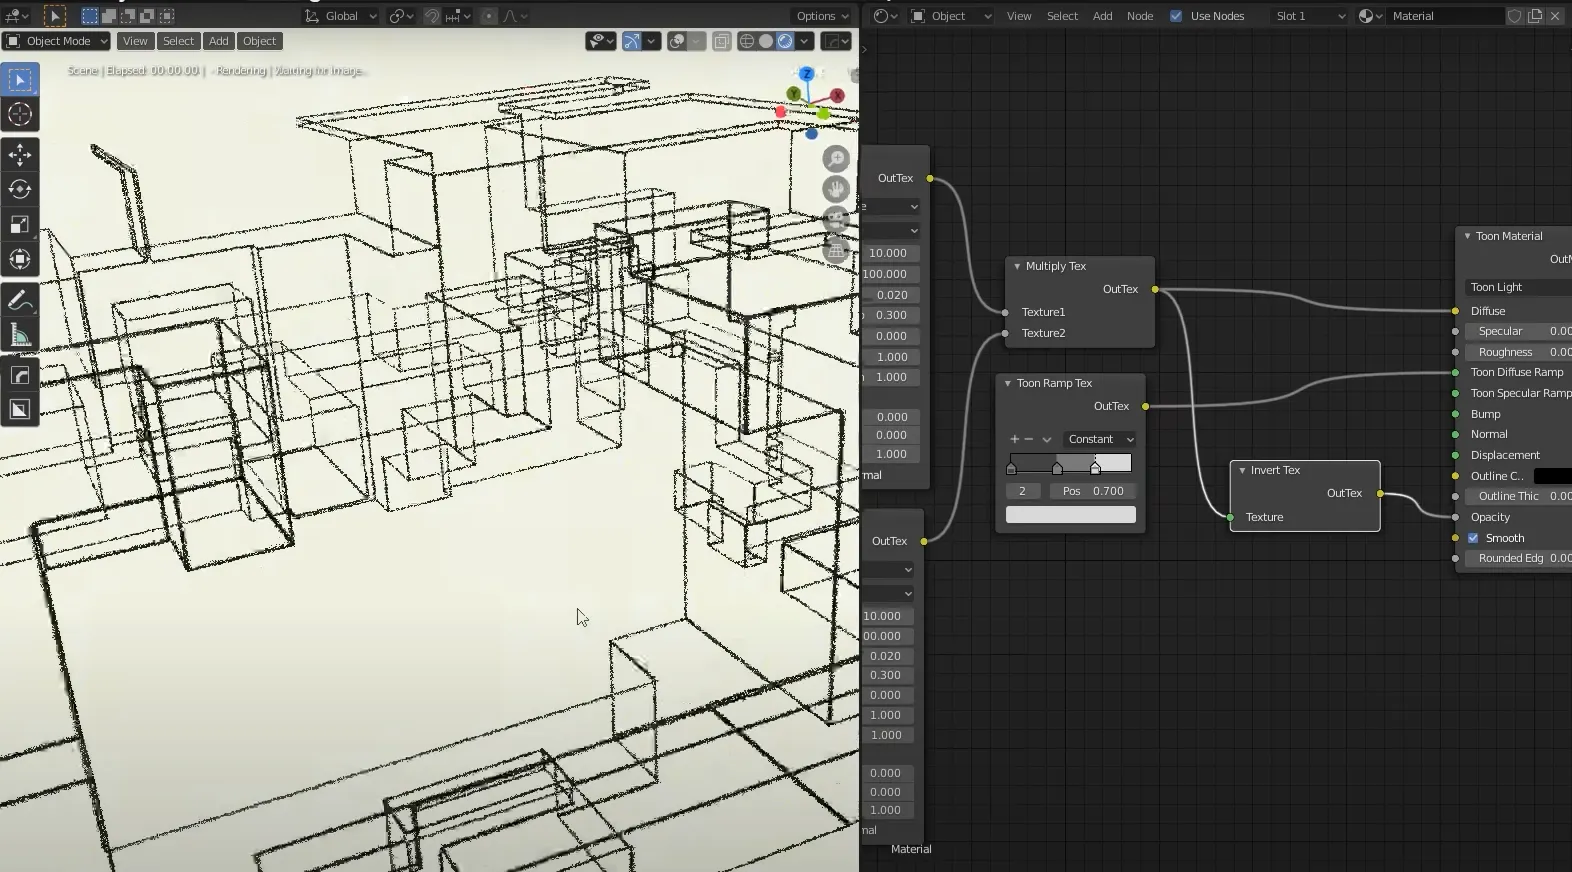Activate the Rotate tool
Screen dimensions: 1572x872
coord(20,189)
